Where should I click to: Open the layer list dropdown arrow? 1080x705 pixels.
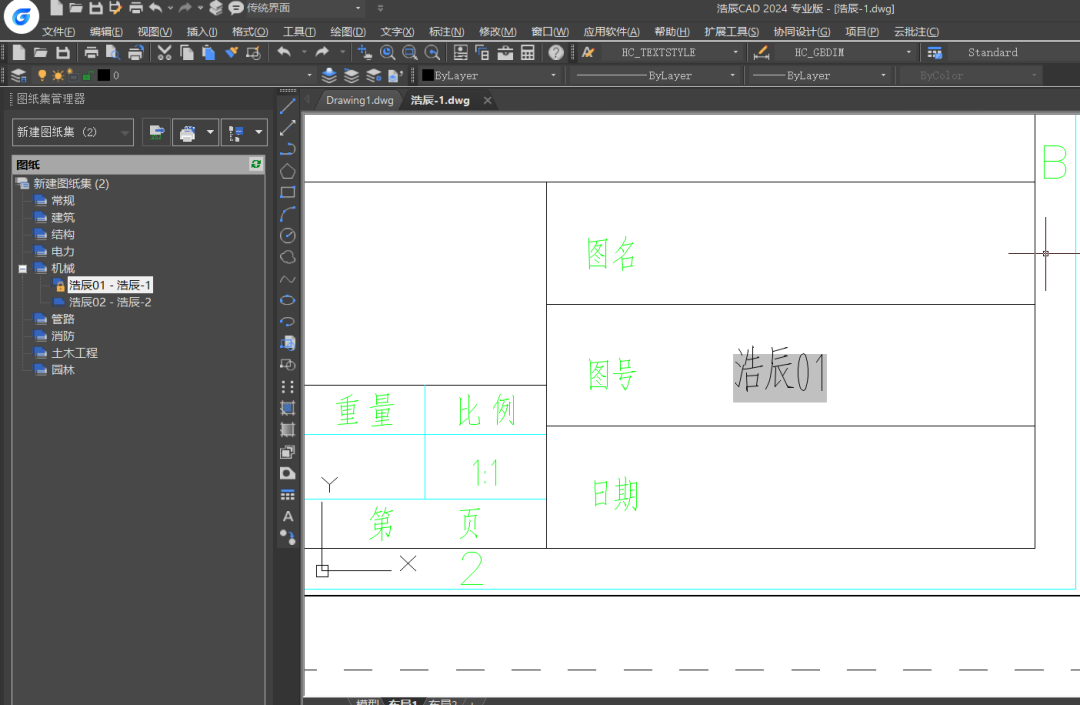[x=309, y=75]
